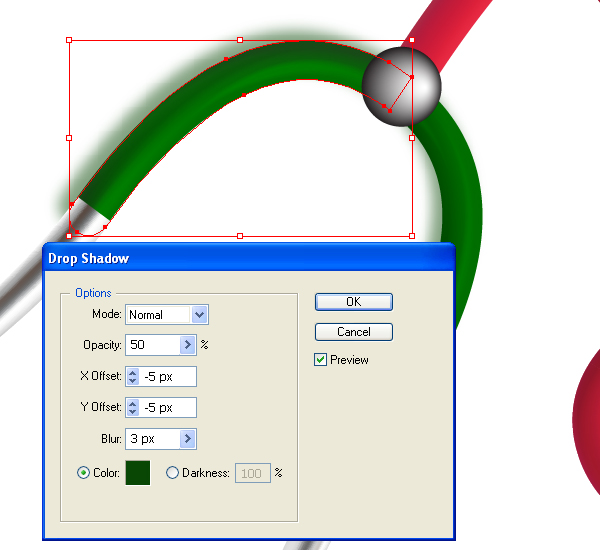Toggle the Preview checkbox
The height and width of the screenshot is (550, 600).
pyautogui.click(x=320, y=360)
